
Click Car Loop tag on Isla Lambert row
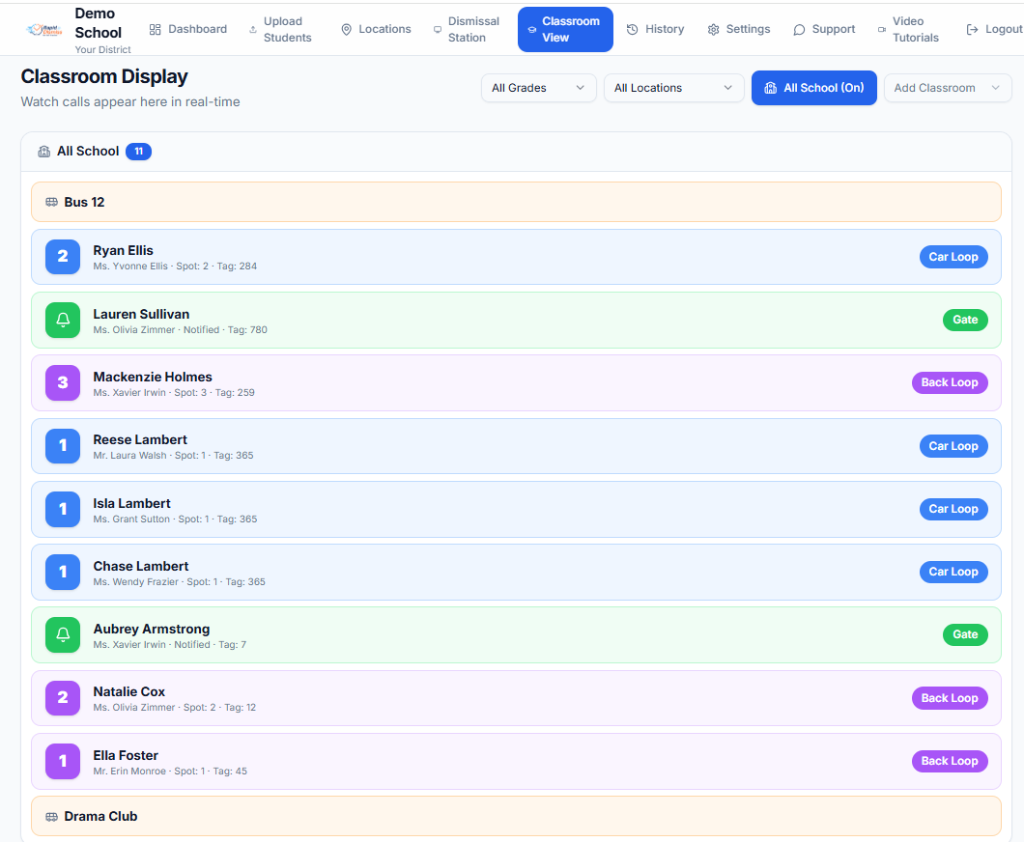(953, 510)
